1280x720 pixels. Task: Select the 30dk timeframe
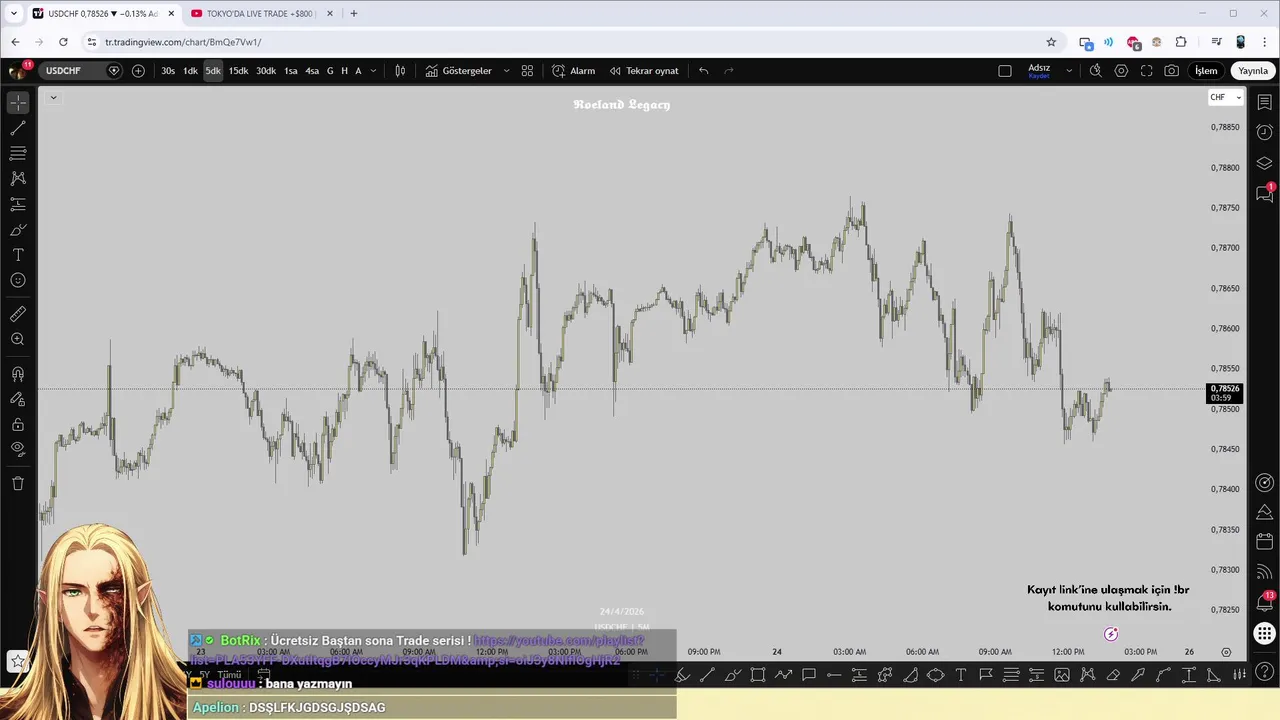point(266,71)
